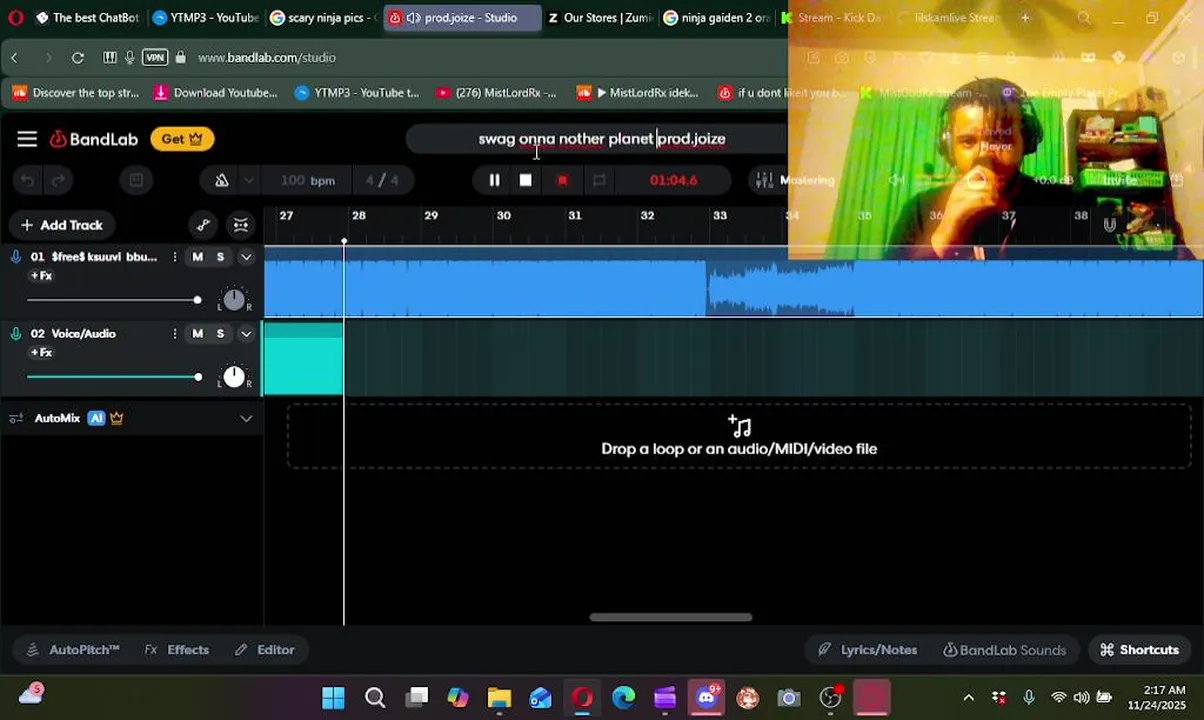
Task: Click the BandLab logo
Action: (94, 139)
